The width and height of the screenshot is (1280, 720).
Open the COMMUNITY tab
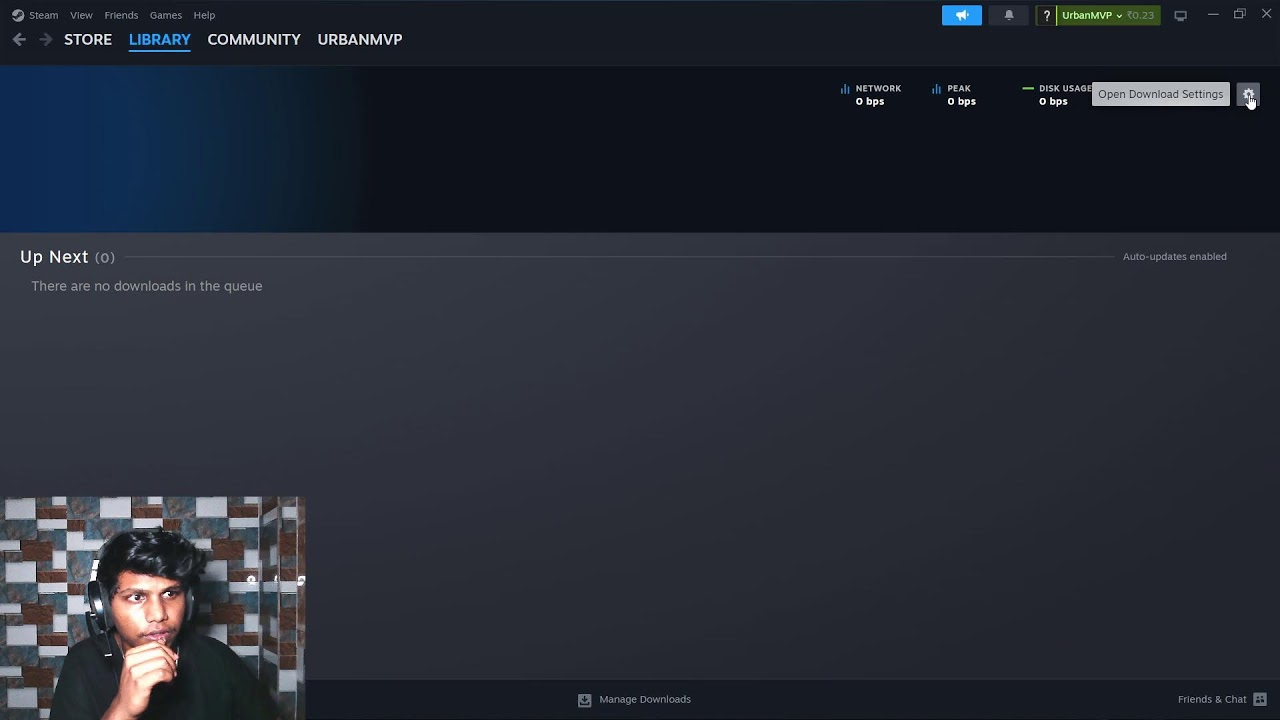click(x=254, y=40)
